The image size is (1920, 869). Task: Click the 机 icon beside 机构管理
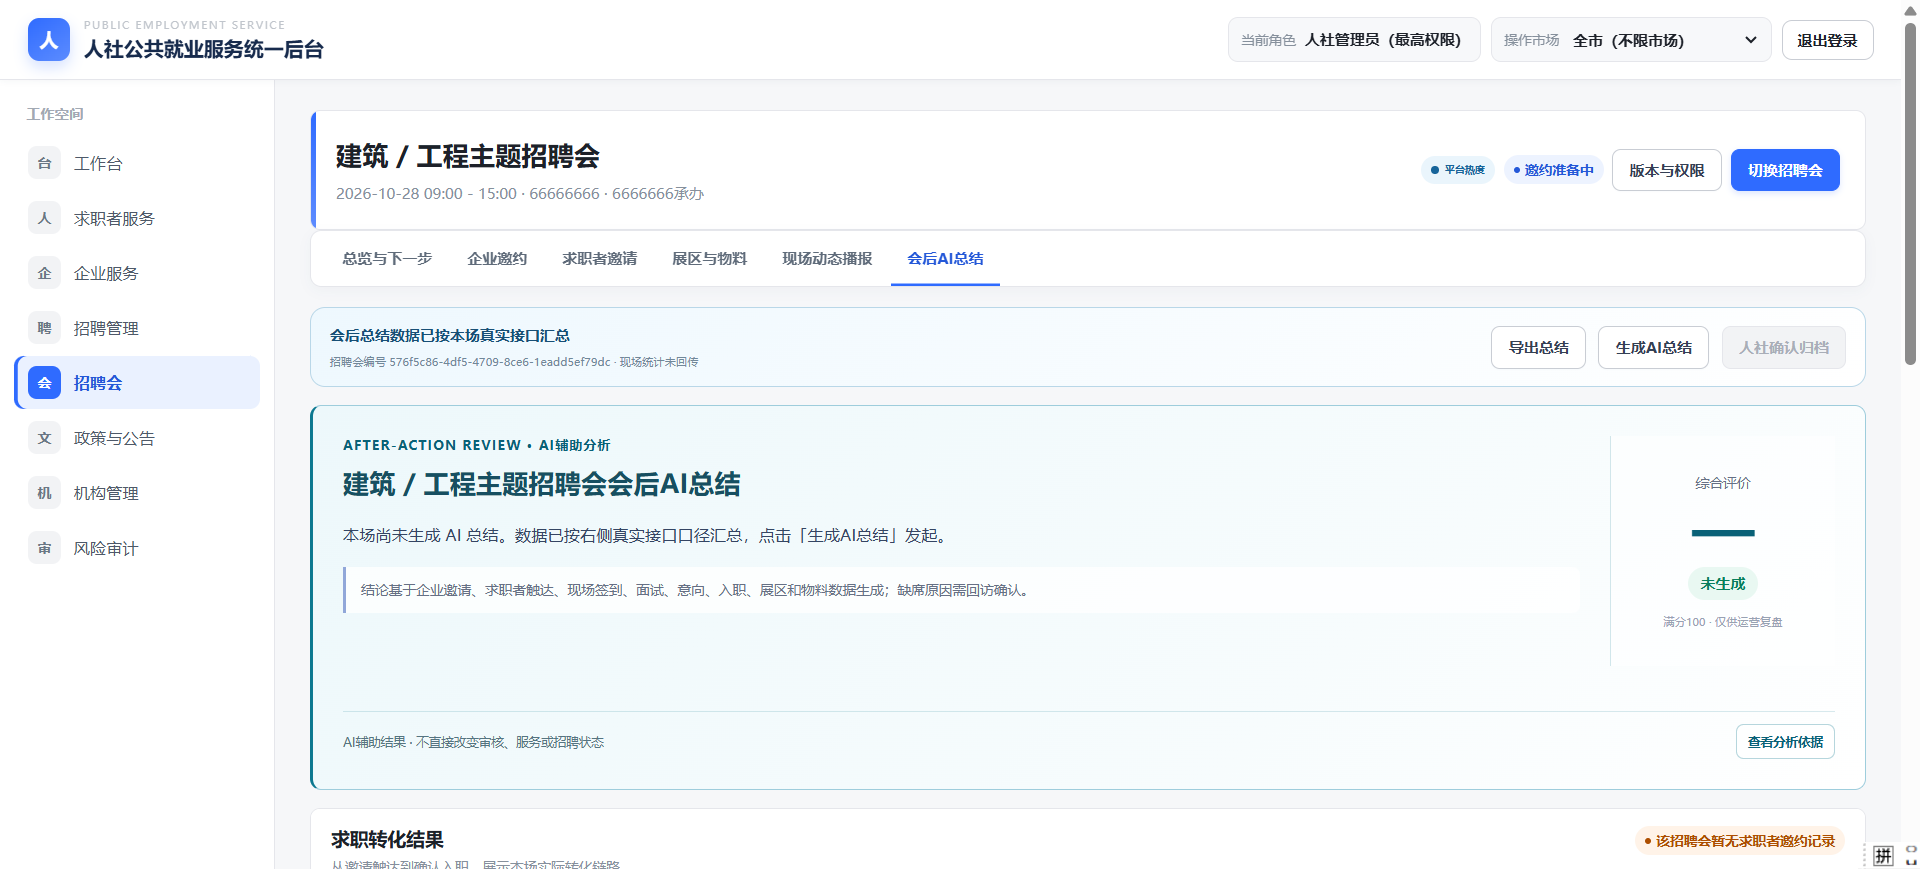coord(44,493)
